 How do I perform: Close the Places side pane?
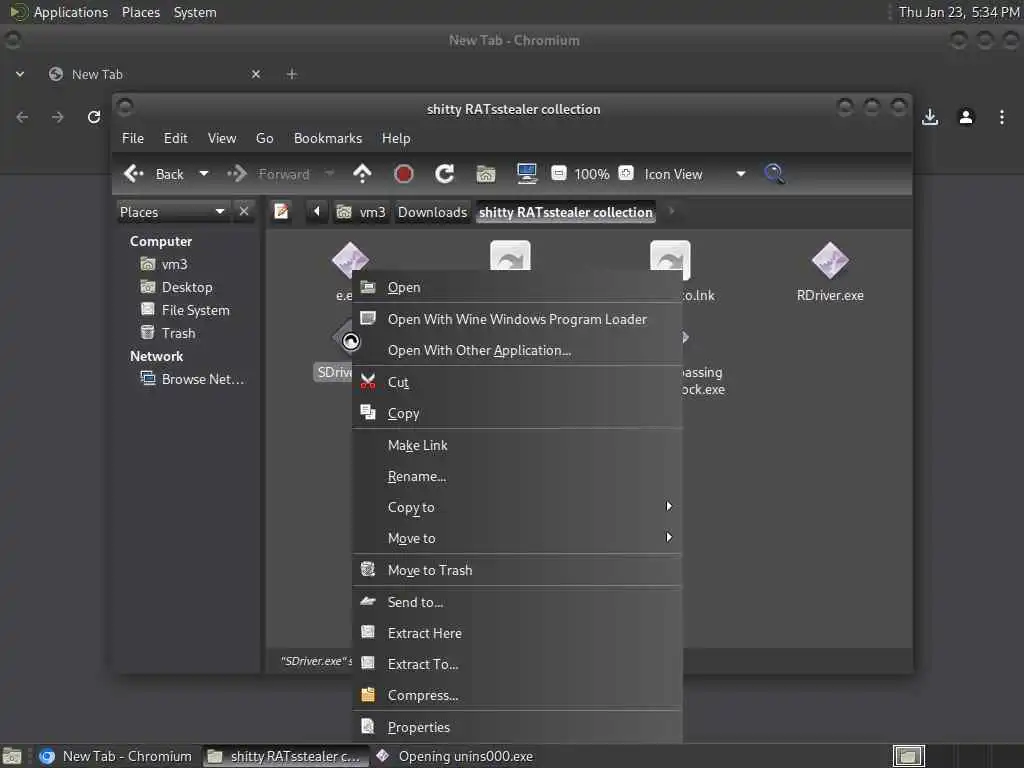coord(244,212)
